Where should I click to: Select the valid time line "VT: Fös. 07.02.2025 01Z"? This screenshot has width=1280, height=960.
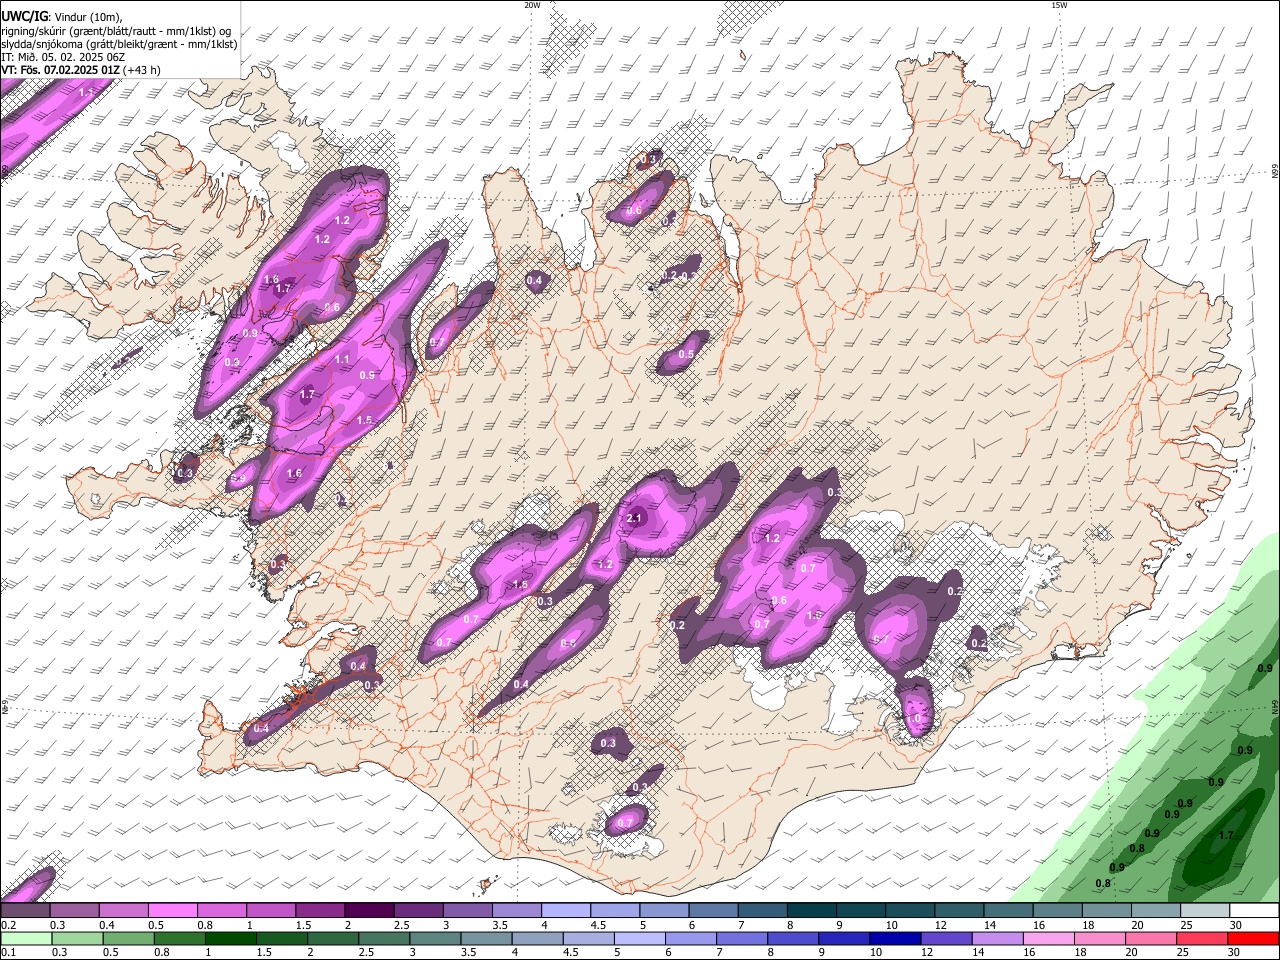click(61, 70)
